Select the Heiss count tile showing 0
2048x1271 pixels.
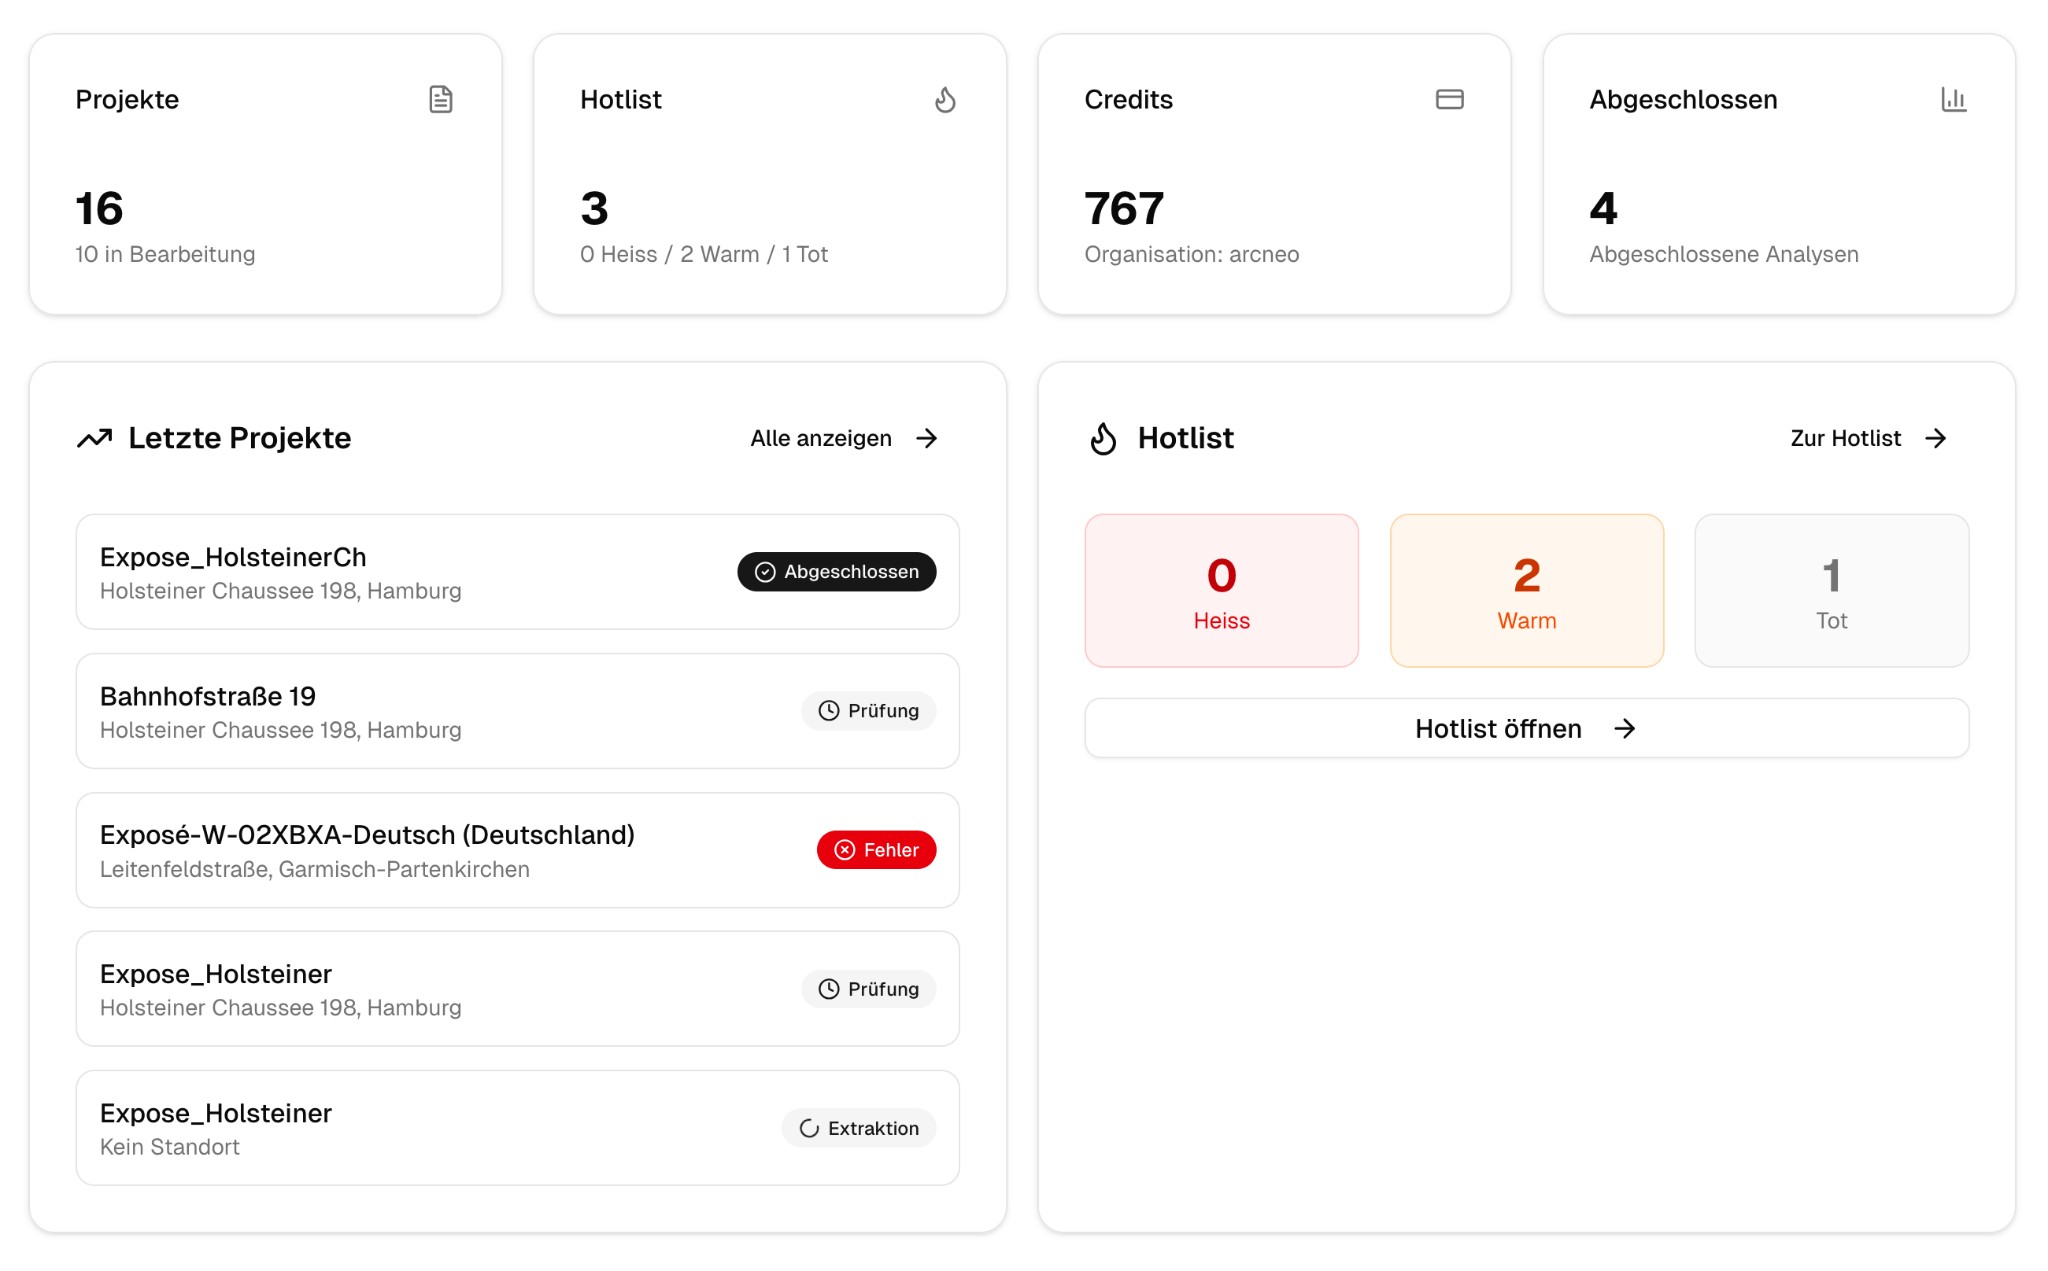coord(1221,590)
